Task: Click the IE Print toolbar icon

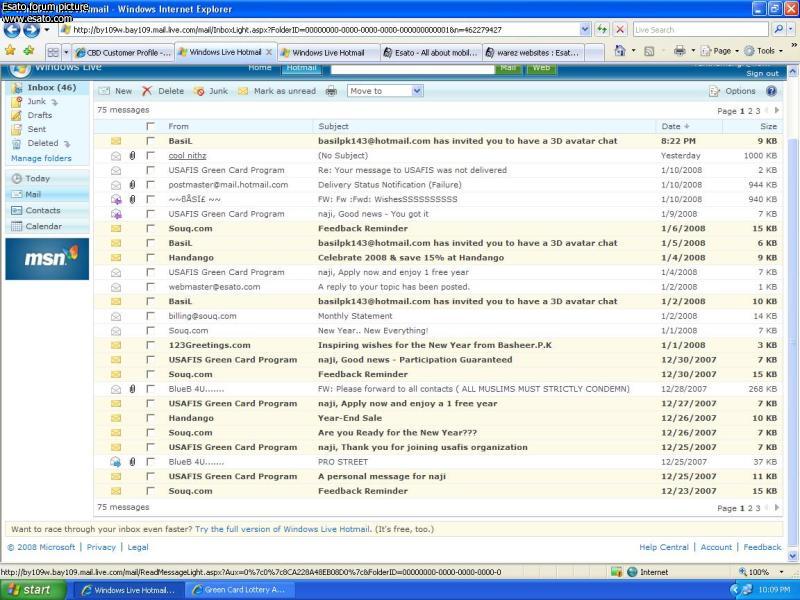Action: 680,51
